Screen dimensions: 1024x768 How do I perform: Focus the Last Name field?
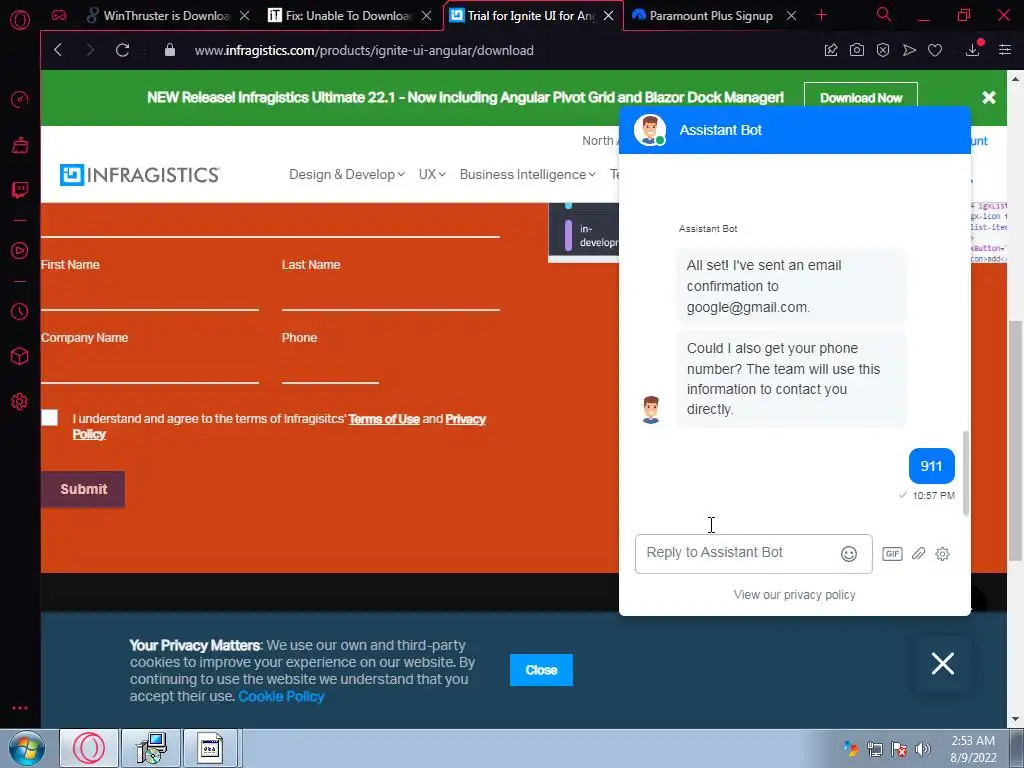(391, 294)
